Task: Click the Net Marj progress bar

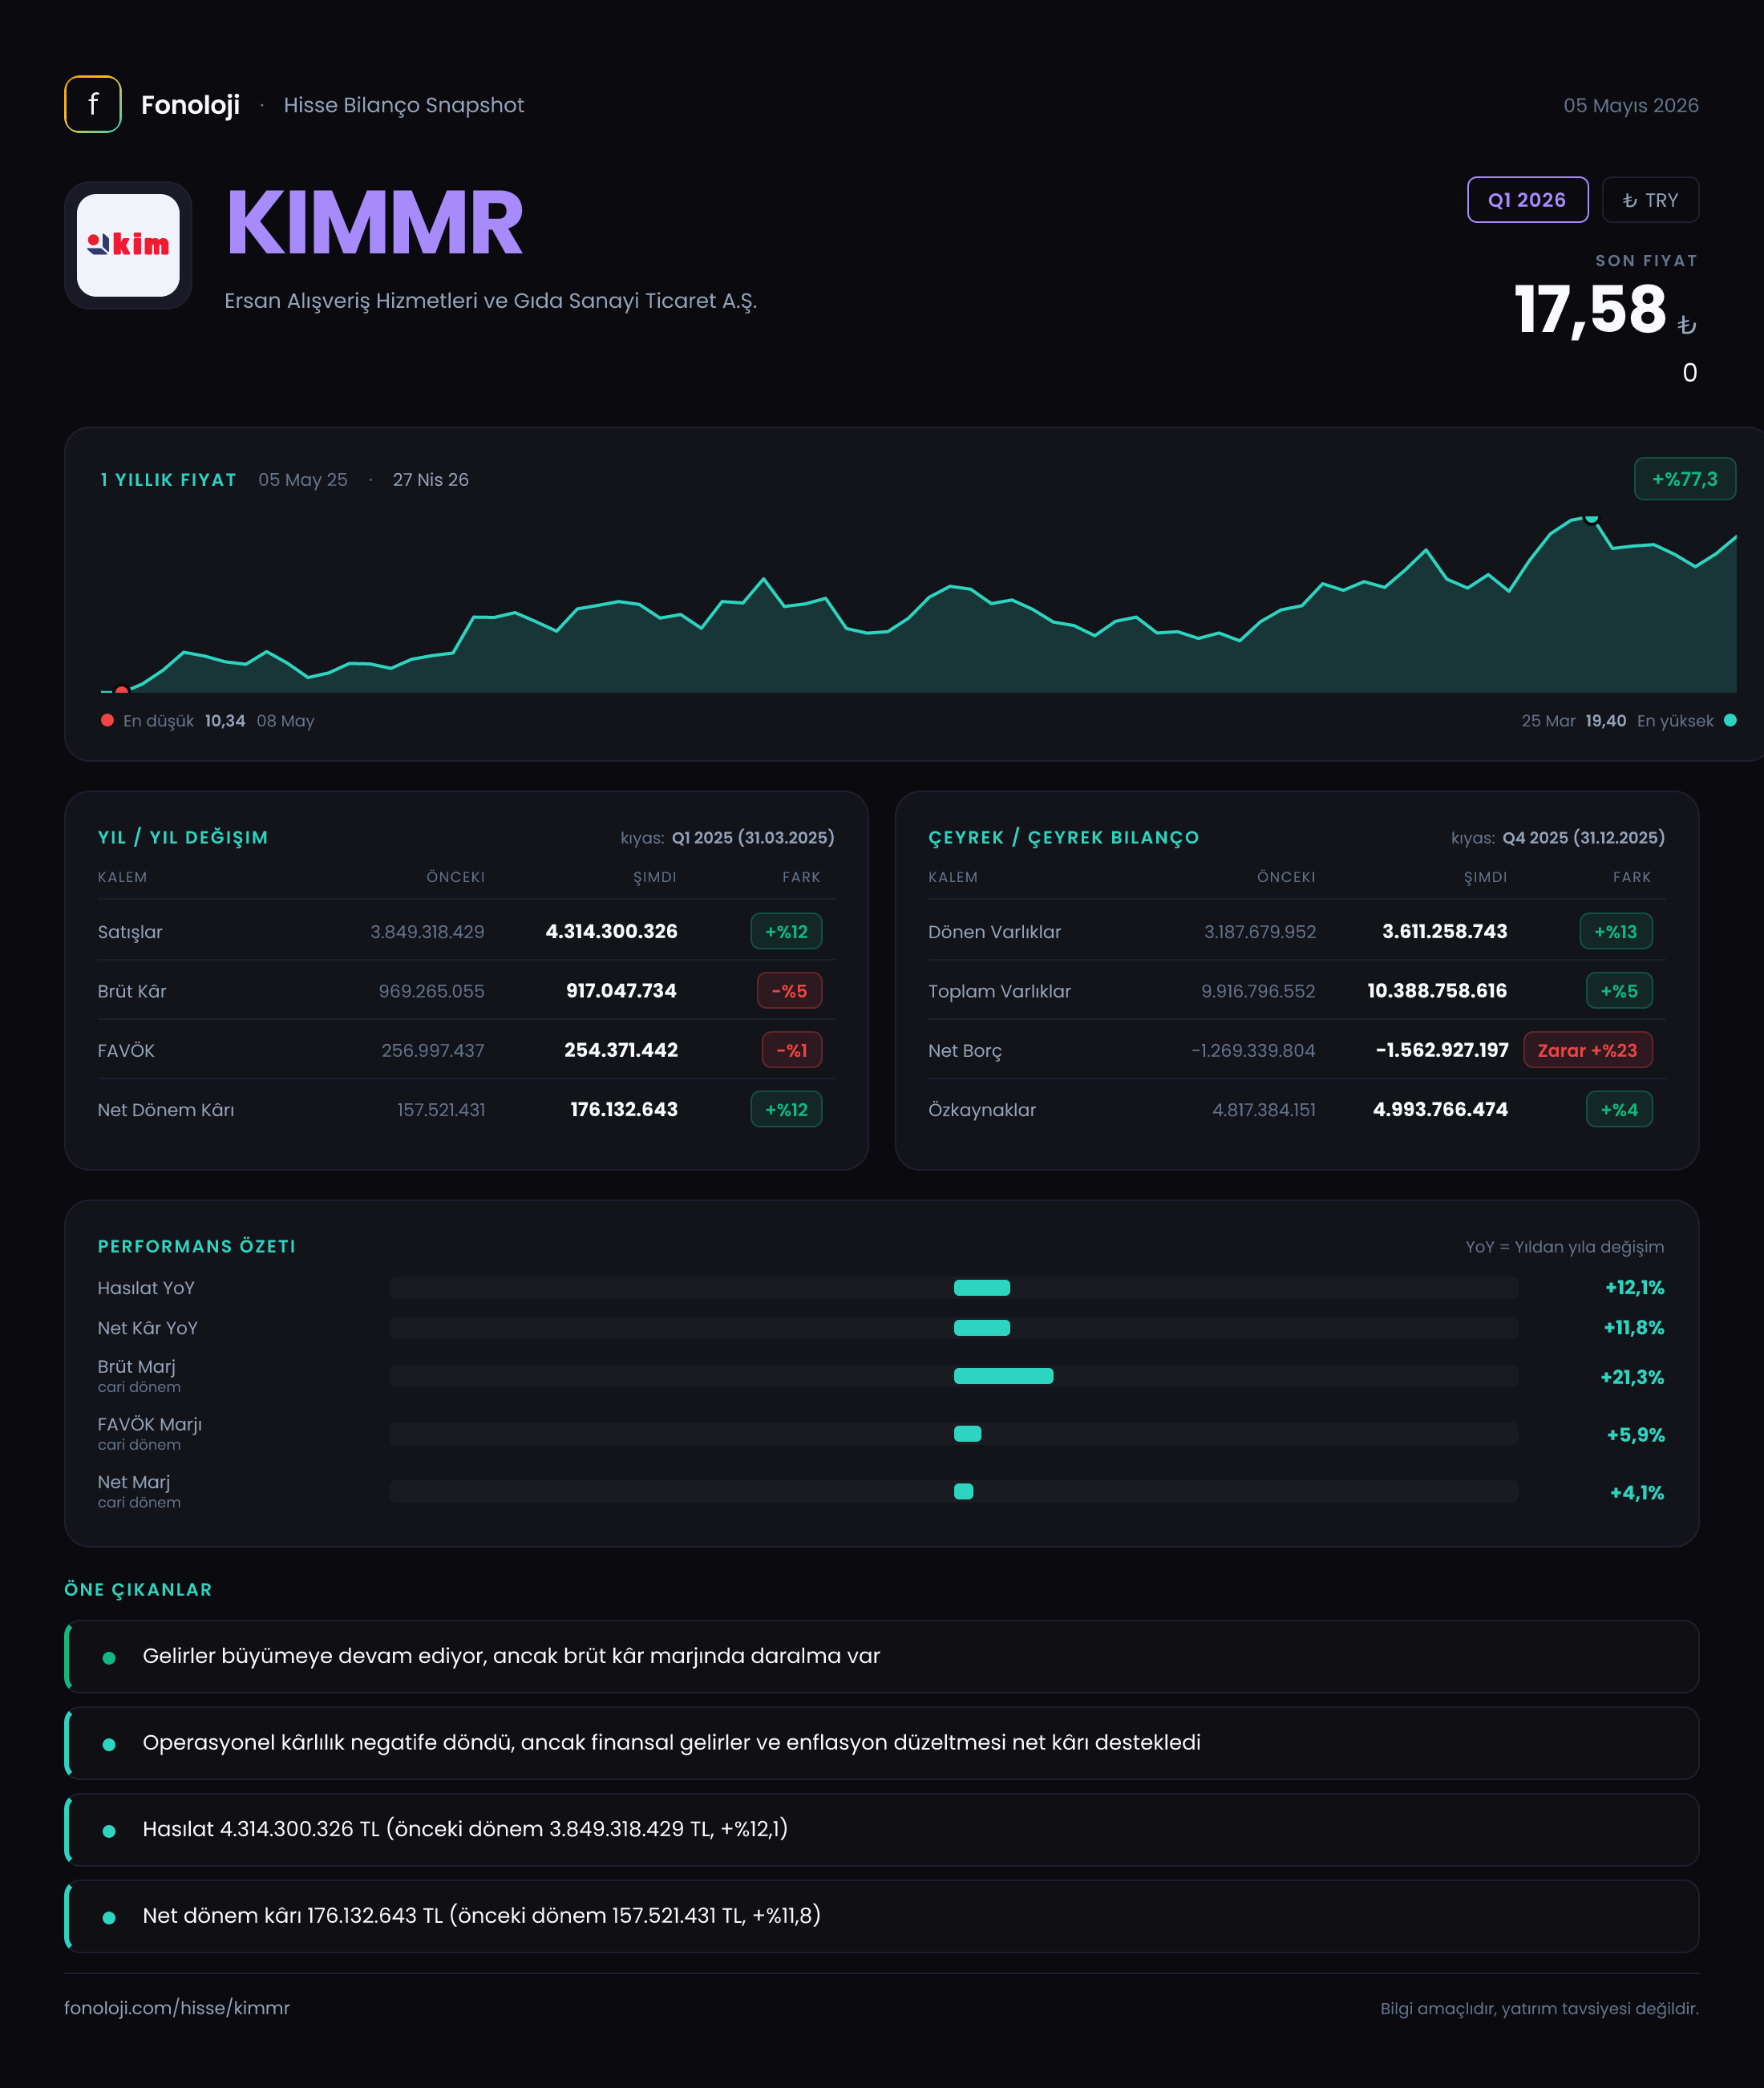Action: click(954, 1492)
